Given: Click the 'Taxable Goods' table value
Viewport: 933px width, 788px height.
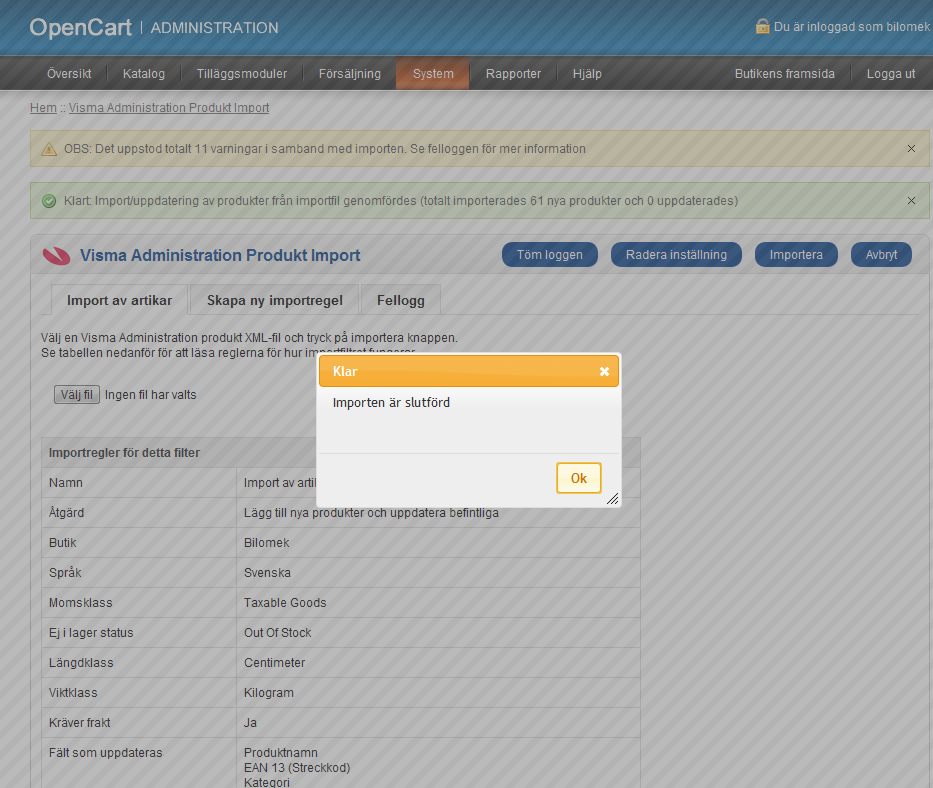Looking at the screenshot, I should click(285, 603).
